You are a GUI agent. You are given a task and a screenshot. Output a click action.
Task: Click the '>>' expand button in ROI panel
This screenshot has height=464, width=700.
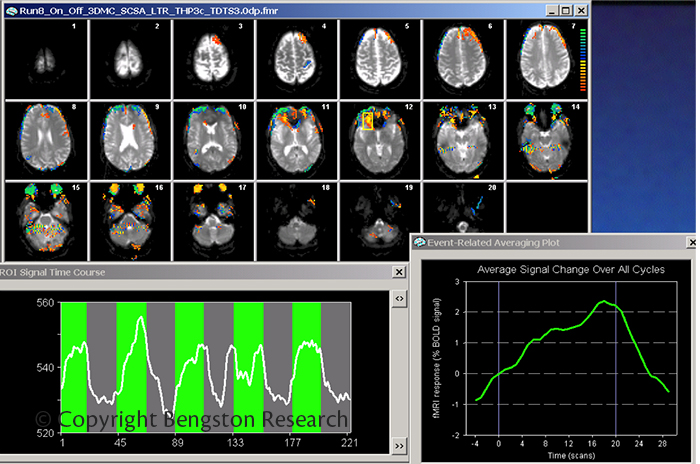coord(398,445)
